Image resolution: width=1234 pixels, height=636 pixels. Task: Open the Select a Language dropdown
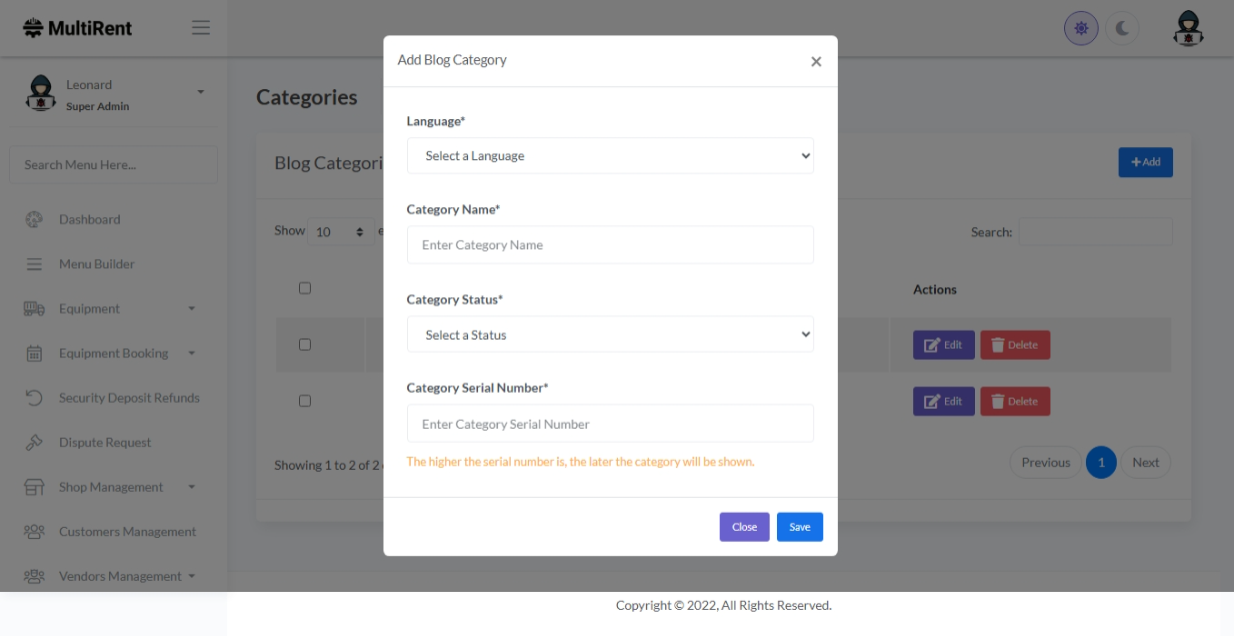tap(610, 156)
